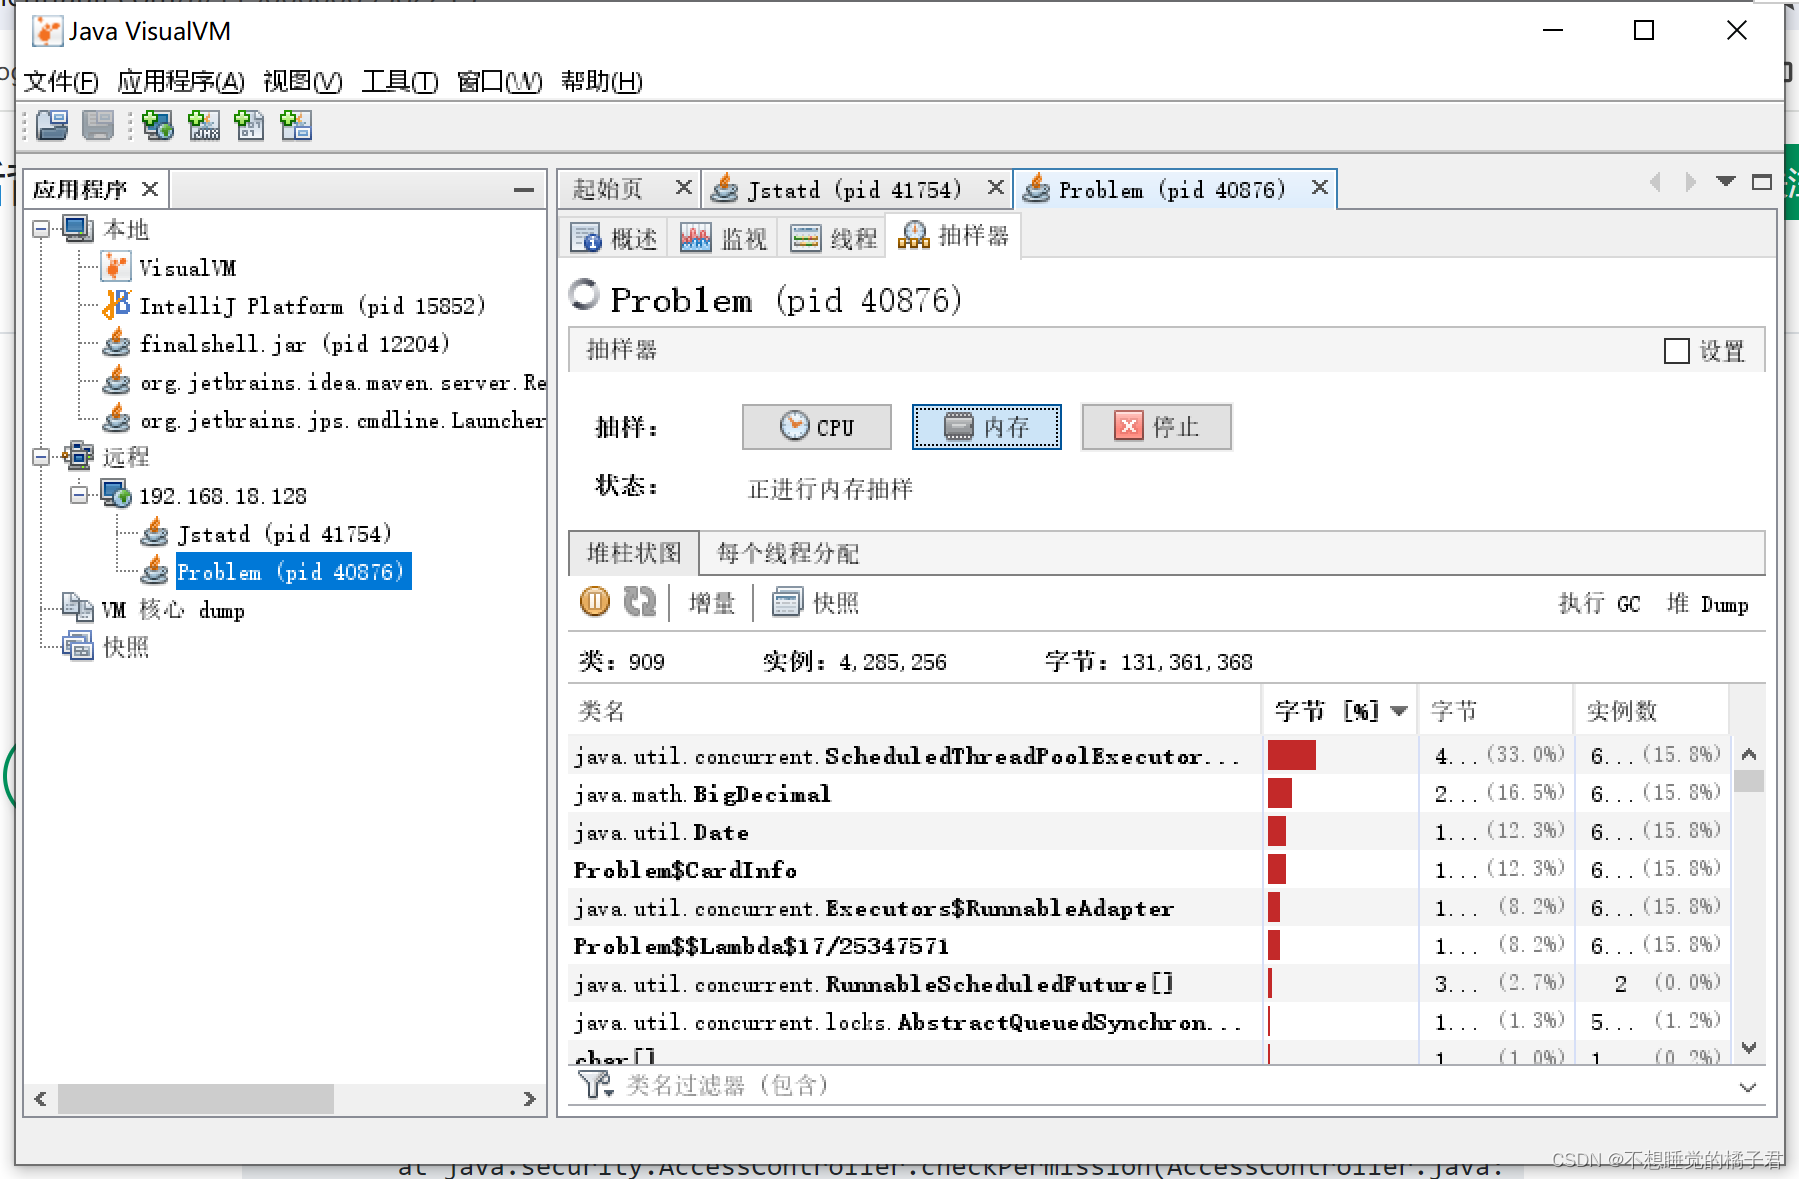The width and height of the screenshot is (1799, 1179).
Task: Open 帮助(H) menu
Action: pos(602,82)
